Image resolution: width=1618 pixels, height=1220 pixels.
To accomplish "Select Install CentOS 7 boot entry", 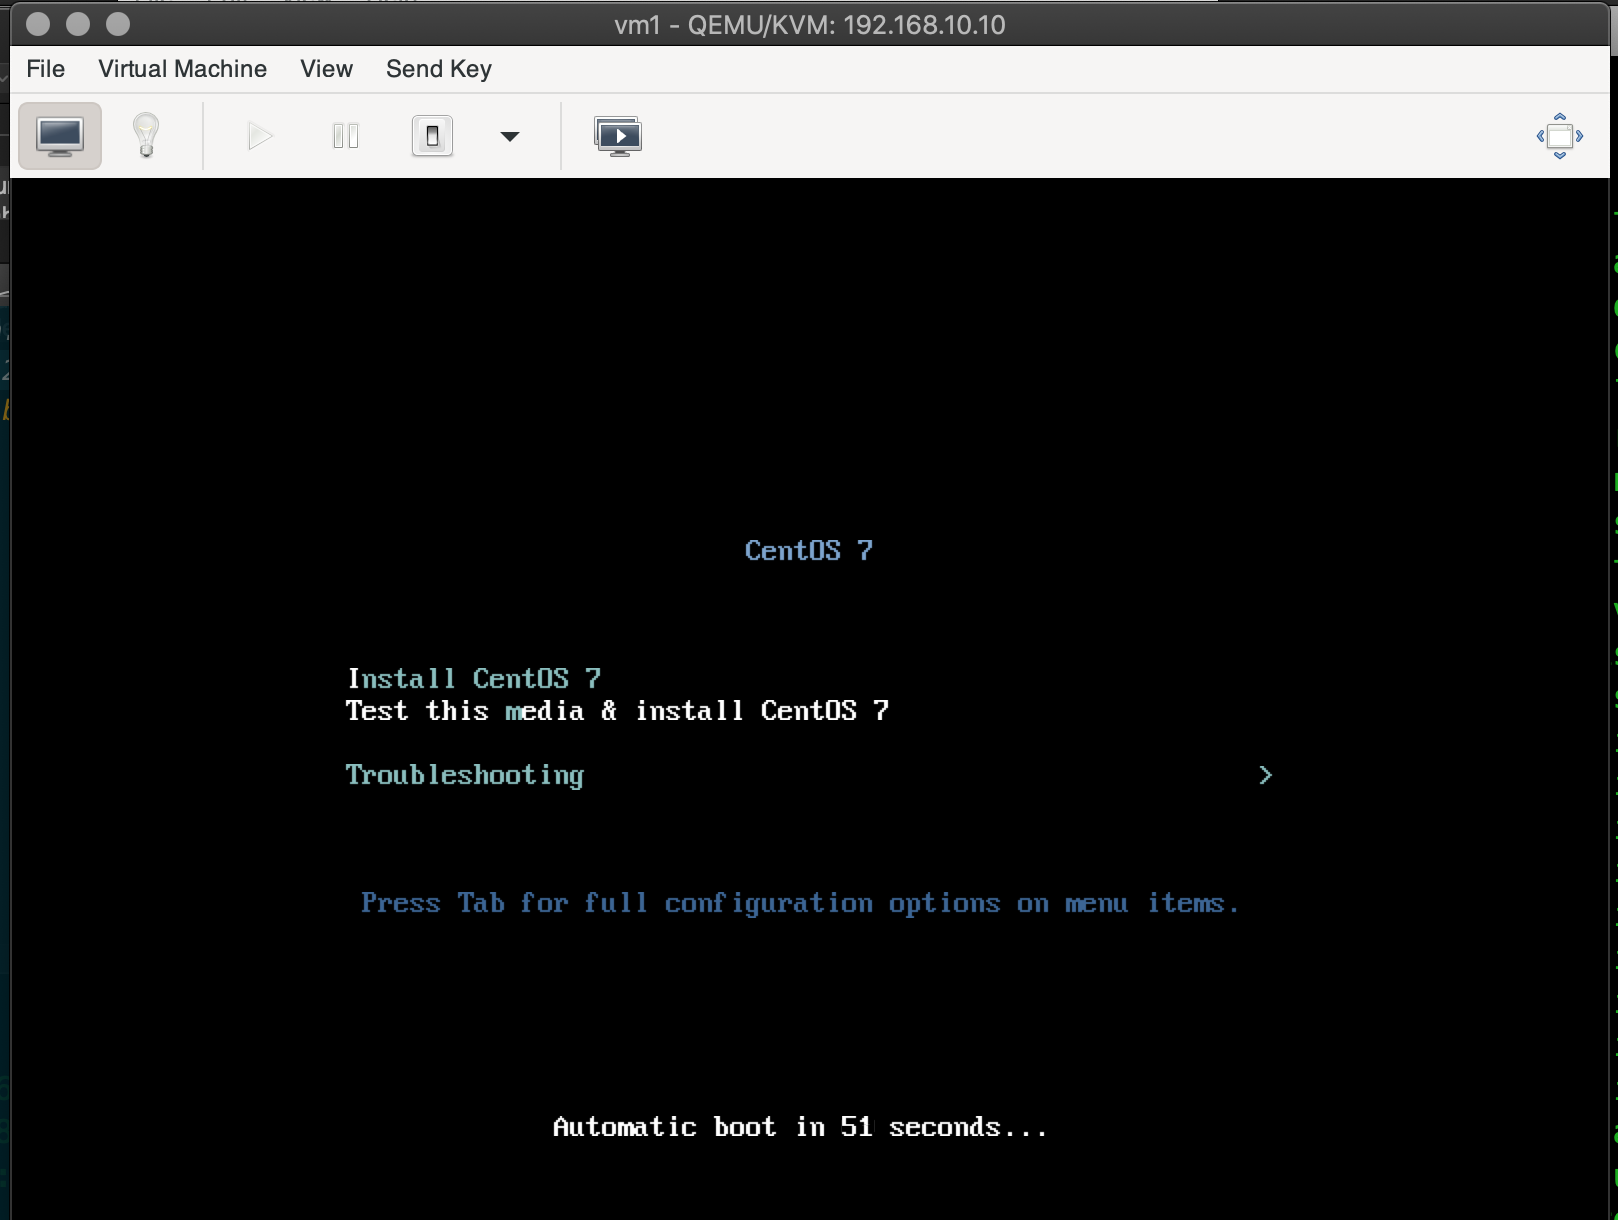I will point(474,678).
